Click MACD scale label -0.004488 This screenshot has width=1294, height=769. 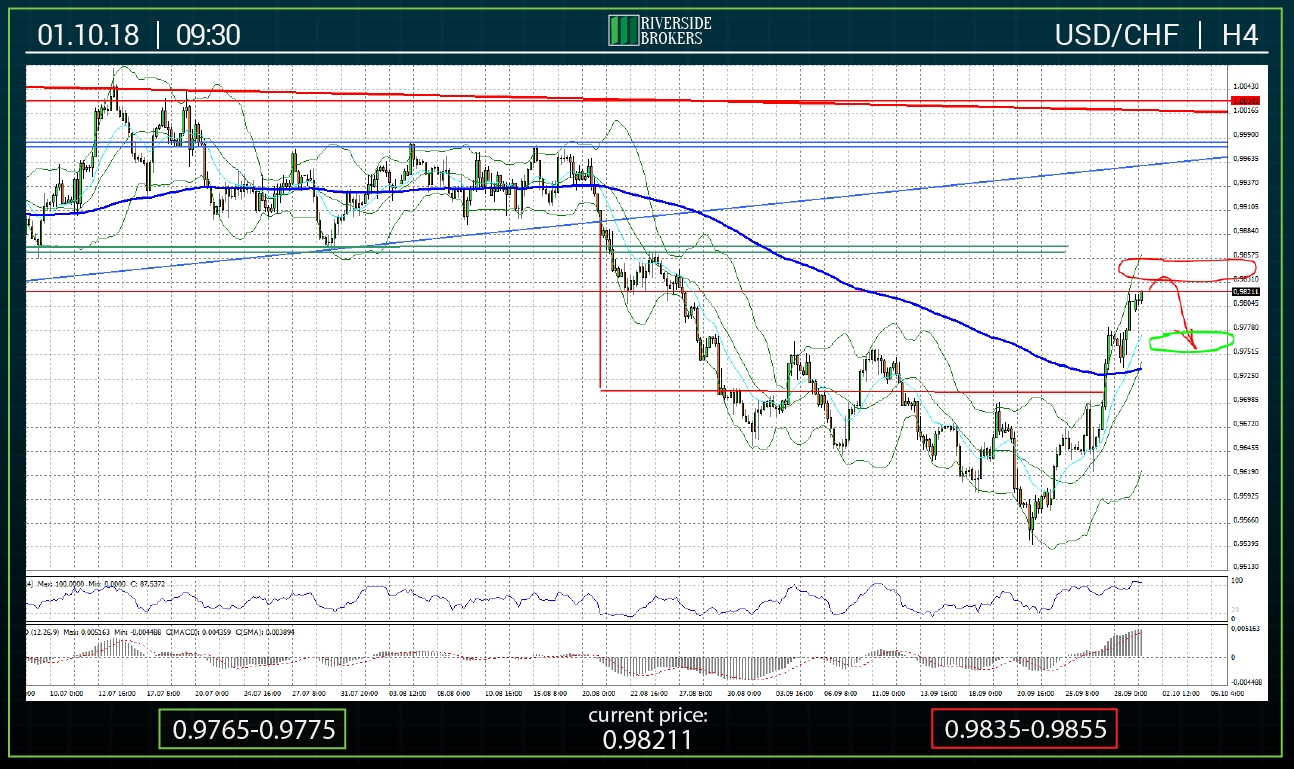tap(1245, 681)
